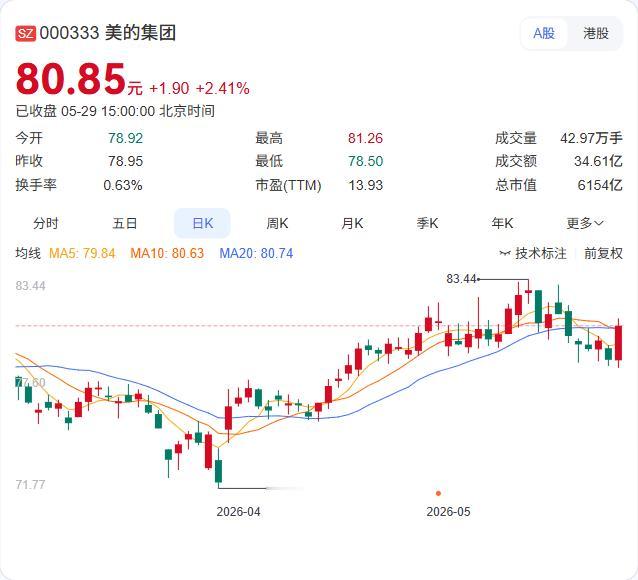Viewport: 638px width, 580px height.
Task: Click the 成交额 value 34.61亿
Action: [598, 161]
